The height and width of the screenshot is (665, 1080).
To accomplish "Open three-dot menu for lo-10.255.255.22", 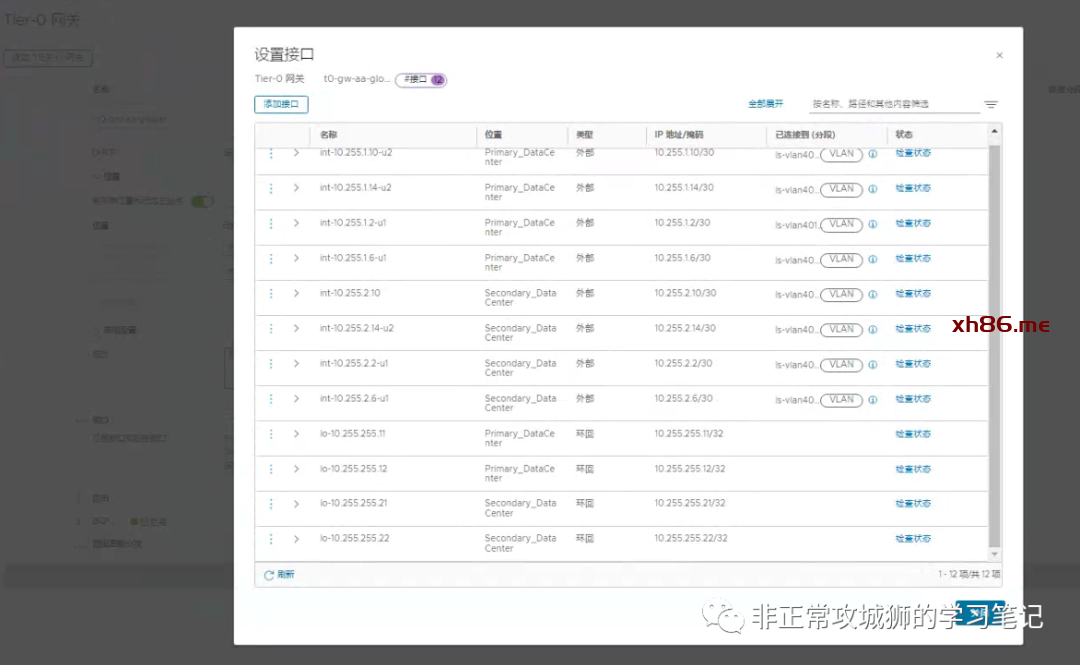I will tap(271, 539).
